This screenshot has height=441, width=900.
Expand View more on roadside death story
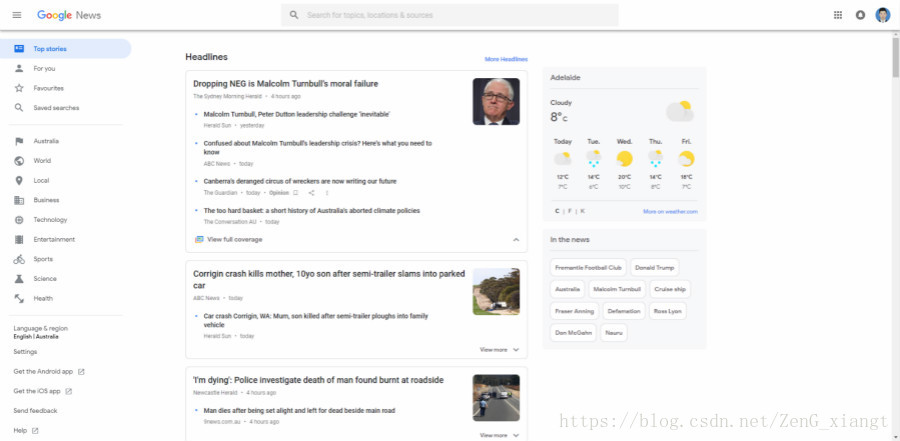499,435
